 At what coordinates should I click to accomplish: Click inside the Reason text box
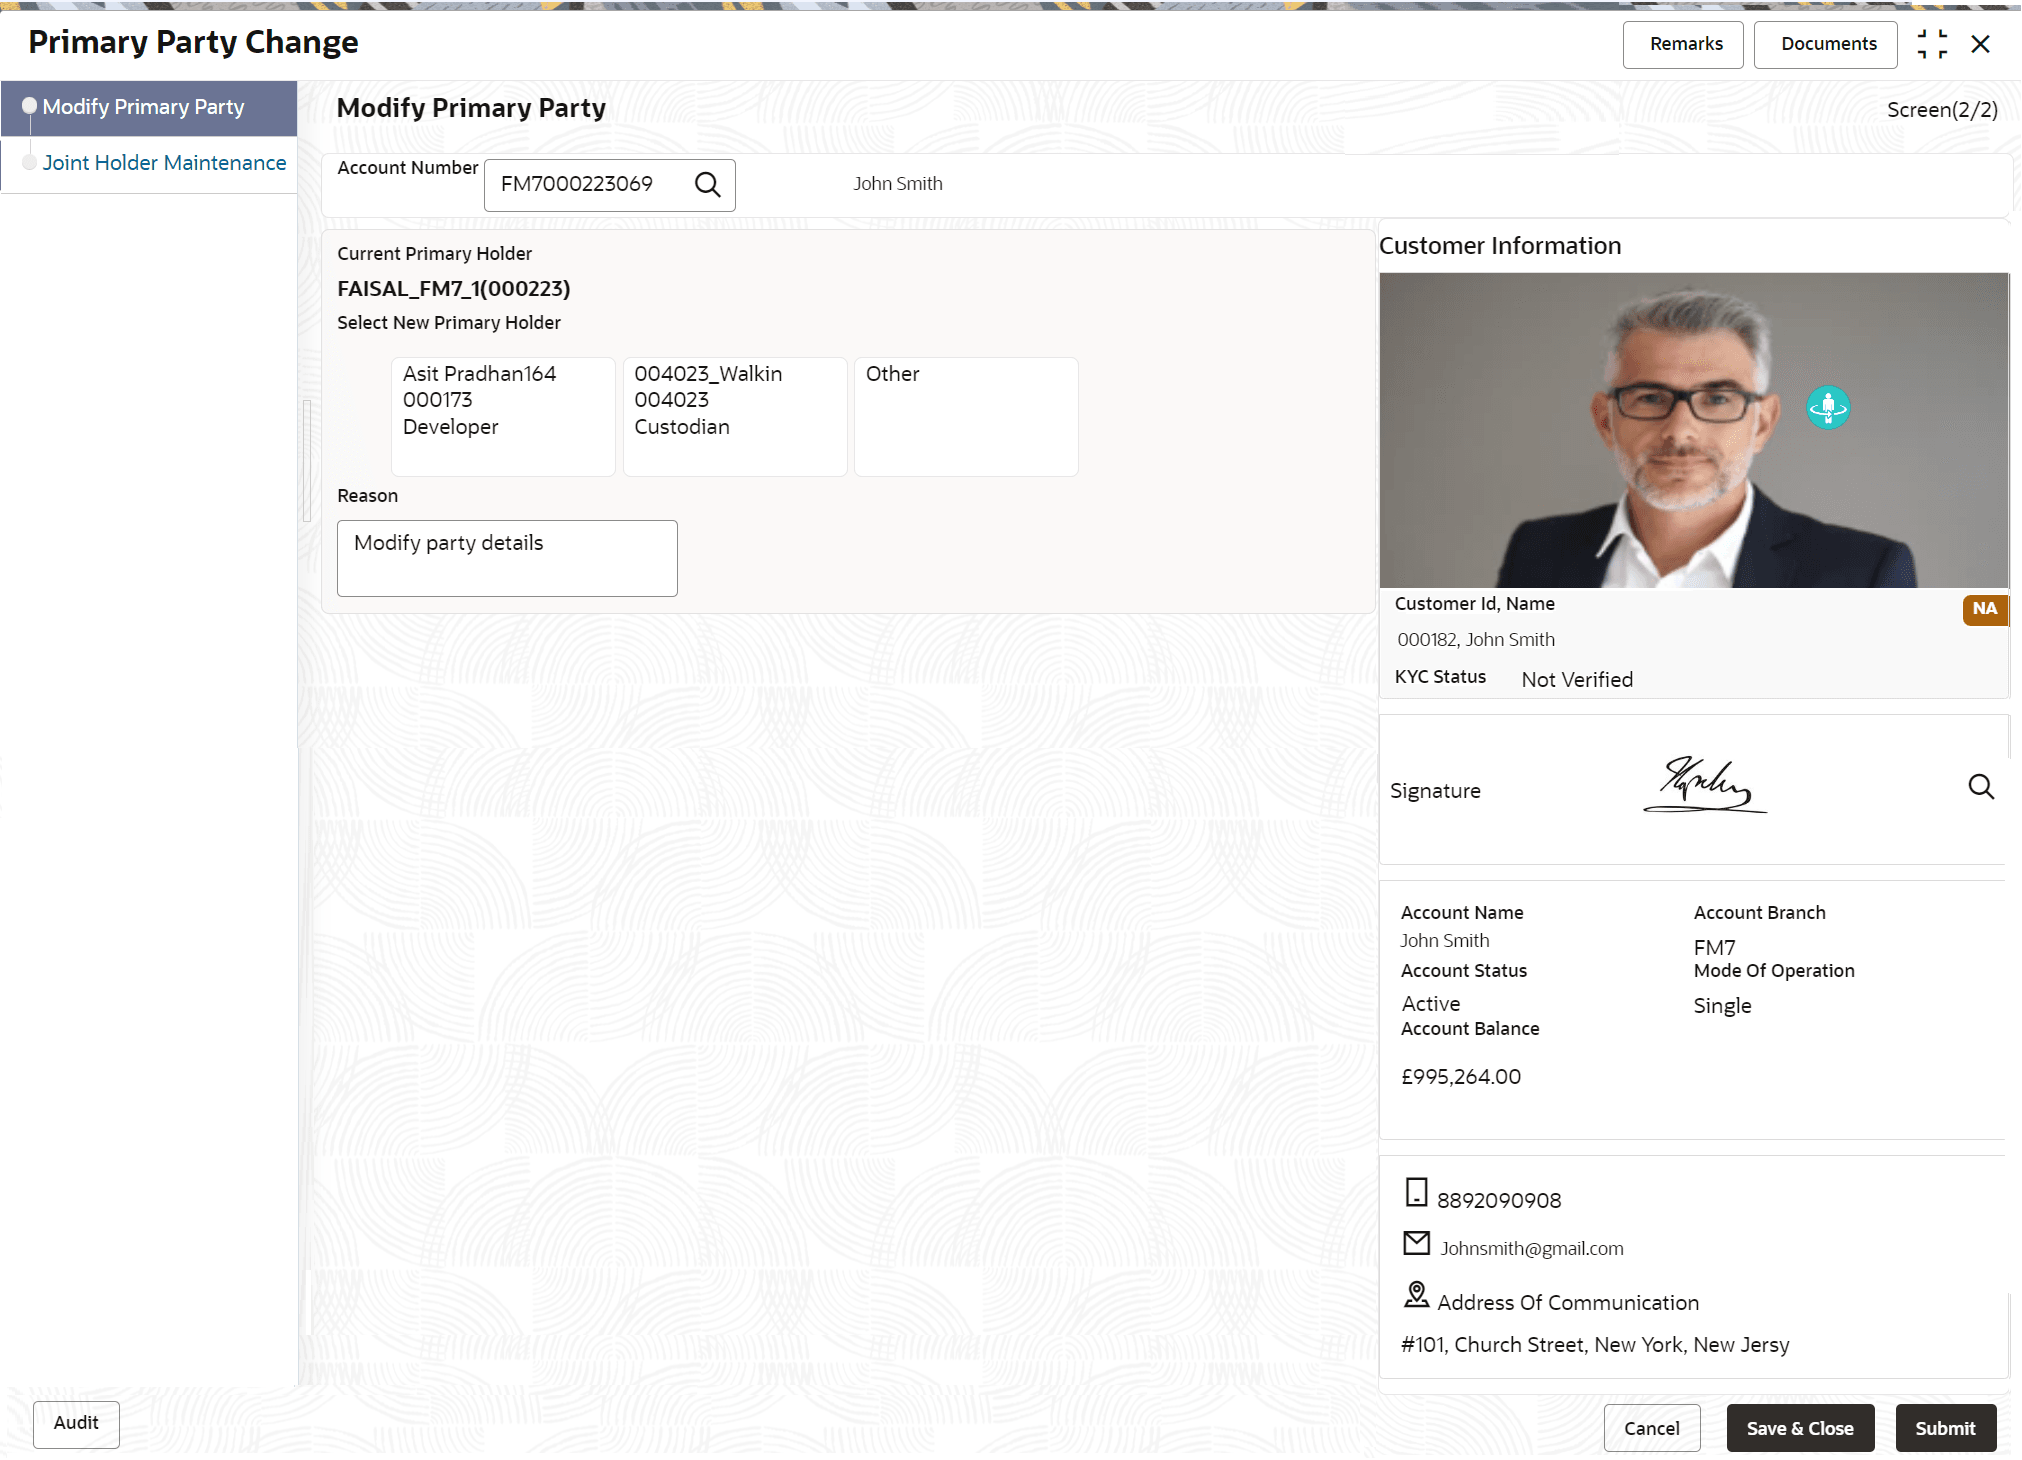(x=507, y=558)
